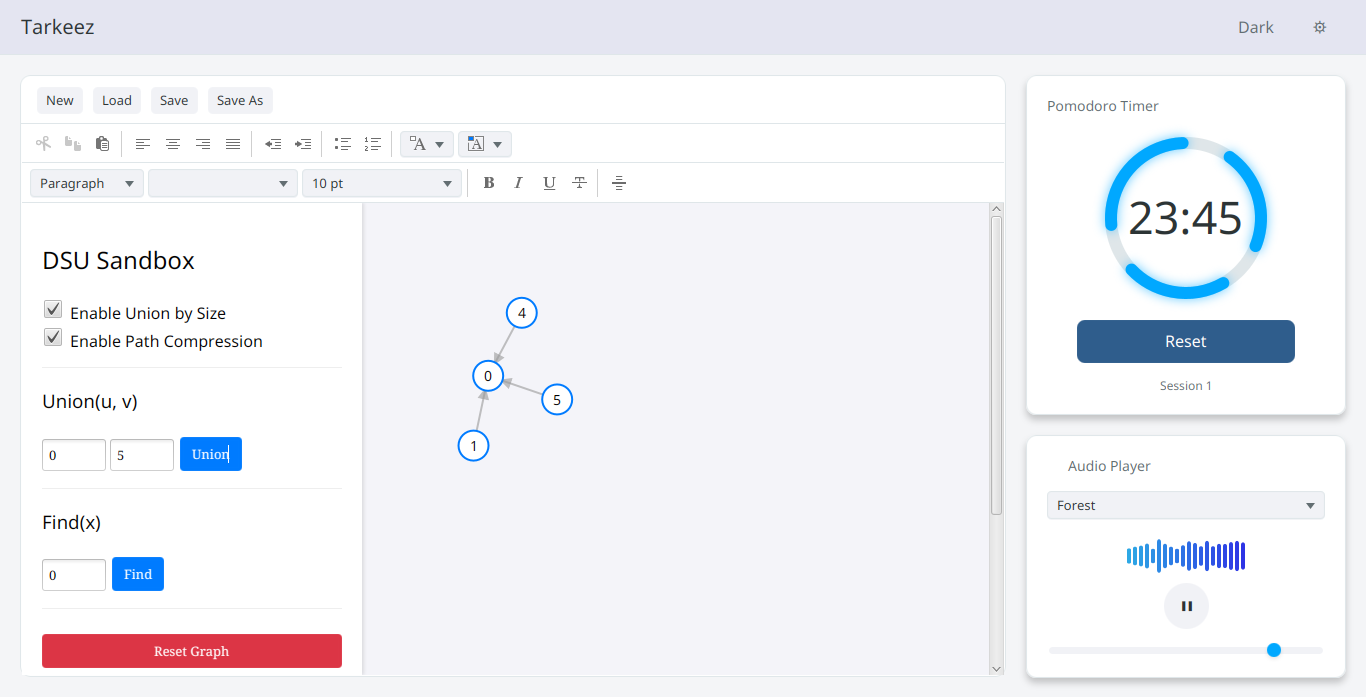Reset the Pomodoro timer

click(1186, 341)
